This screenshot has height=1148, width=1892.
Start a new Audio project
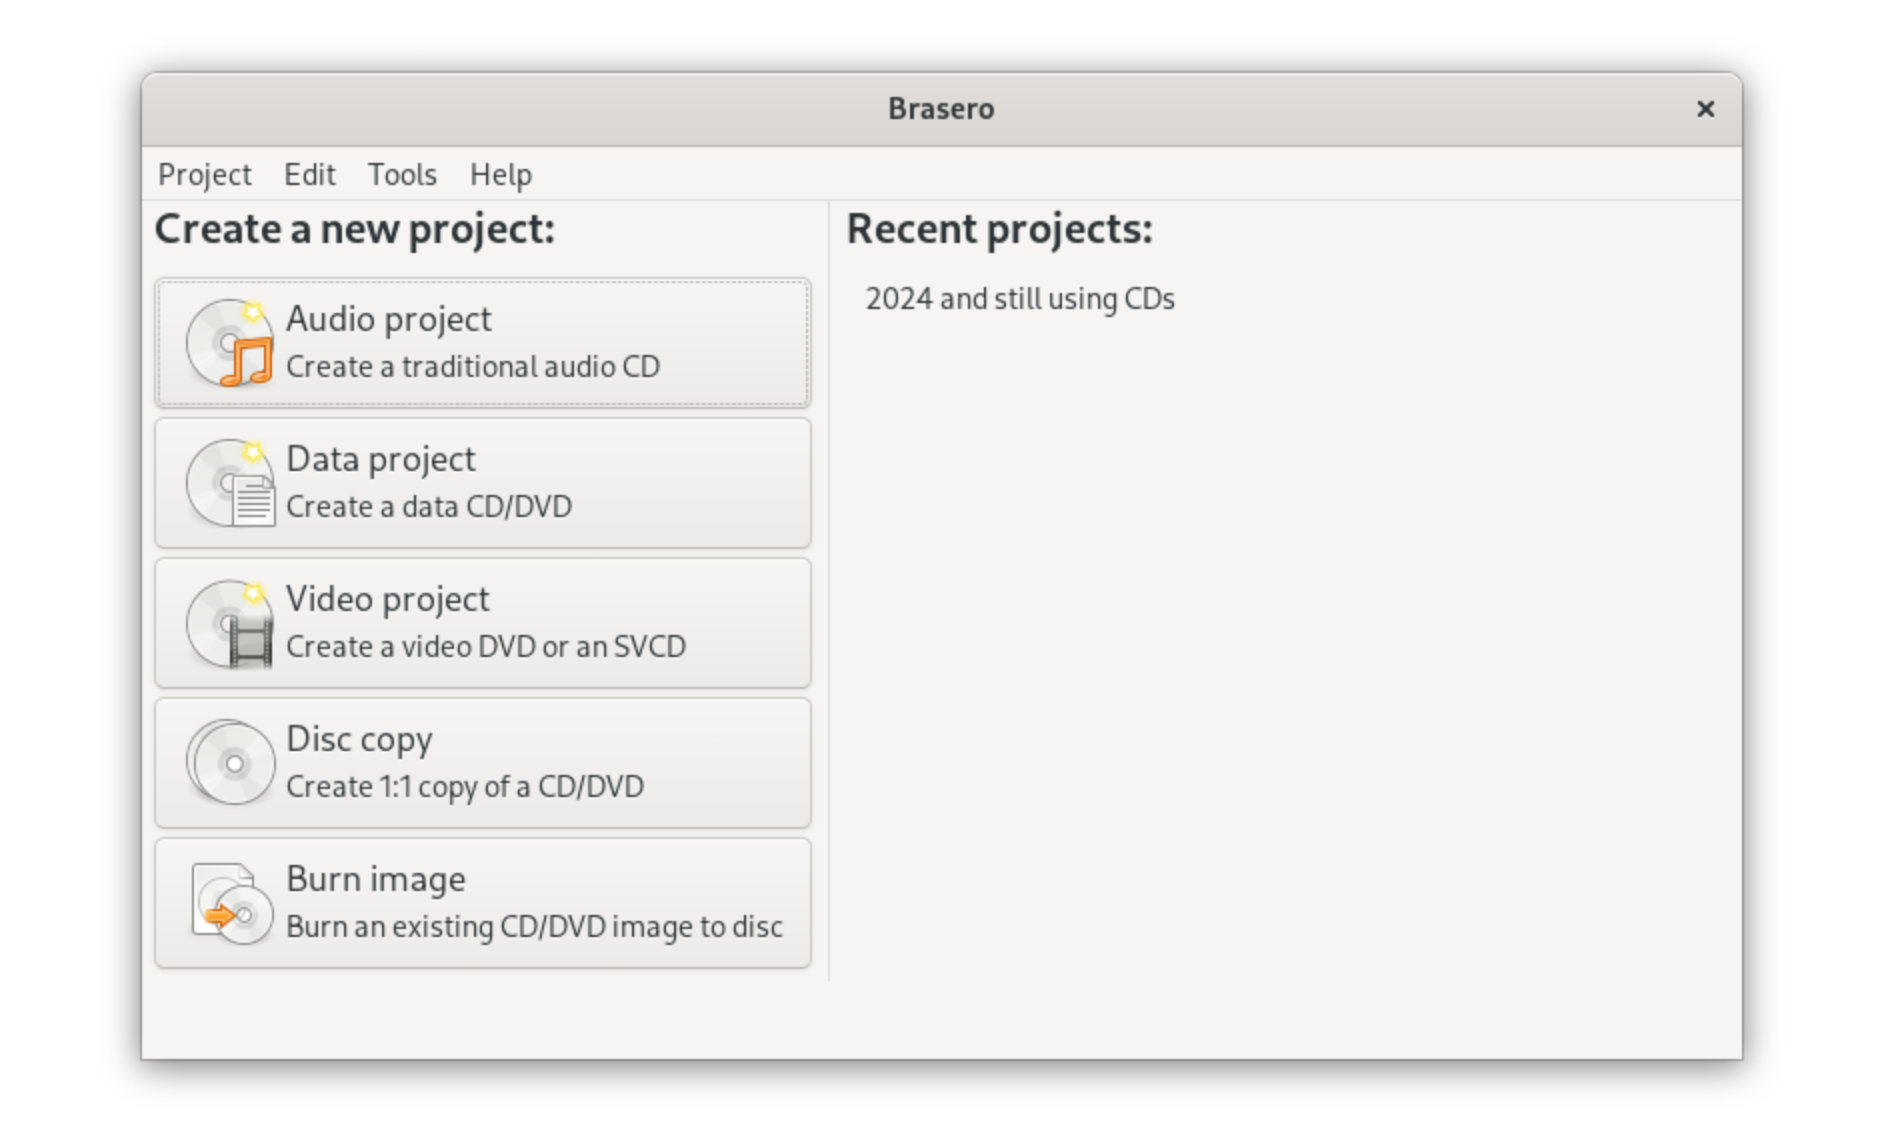coord(483,343)
